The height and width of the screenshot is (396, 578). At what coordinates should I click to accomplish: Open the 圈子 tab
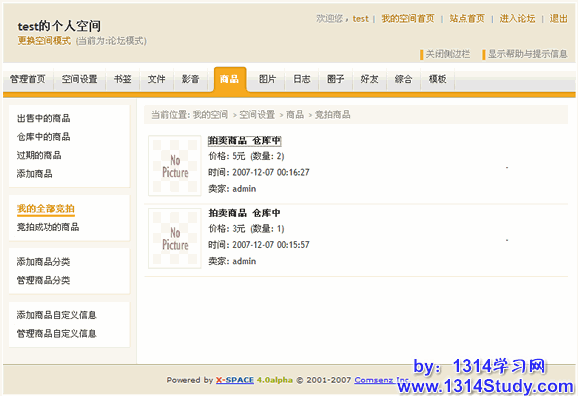click(336, 79)
